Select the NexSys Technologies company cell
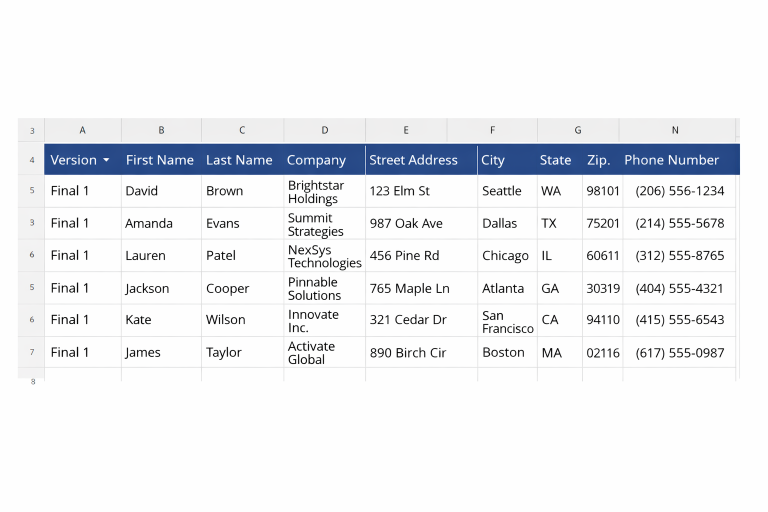This screenshot has height=512, width=768. coord(324,256)
